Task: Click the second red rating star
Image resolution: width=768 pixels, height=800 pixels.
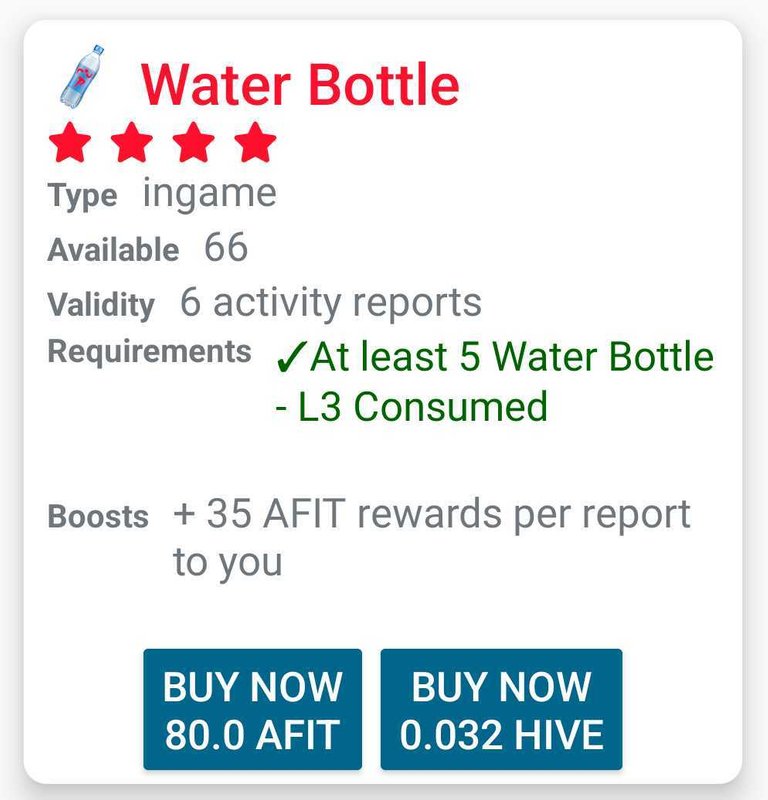Action: [131, 143]
